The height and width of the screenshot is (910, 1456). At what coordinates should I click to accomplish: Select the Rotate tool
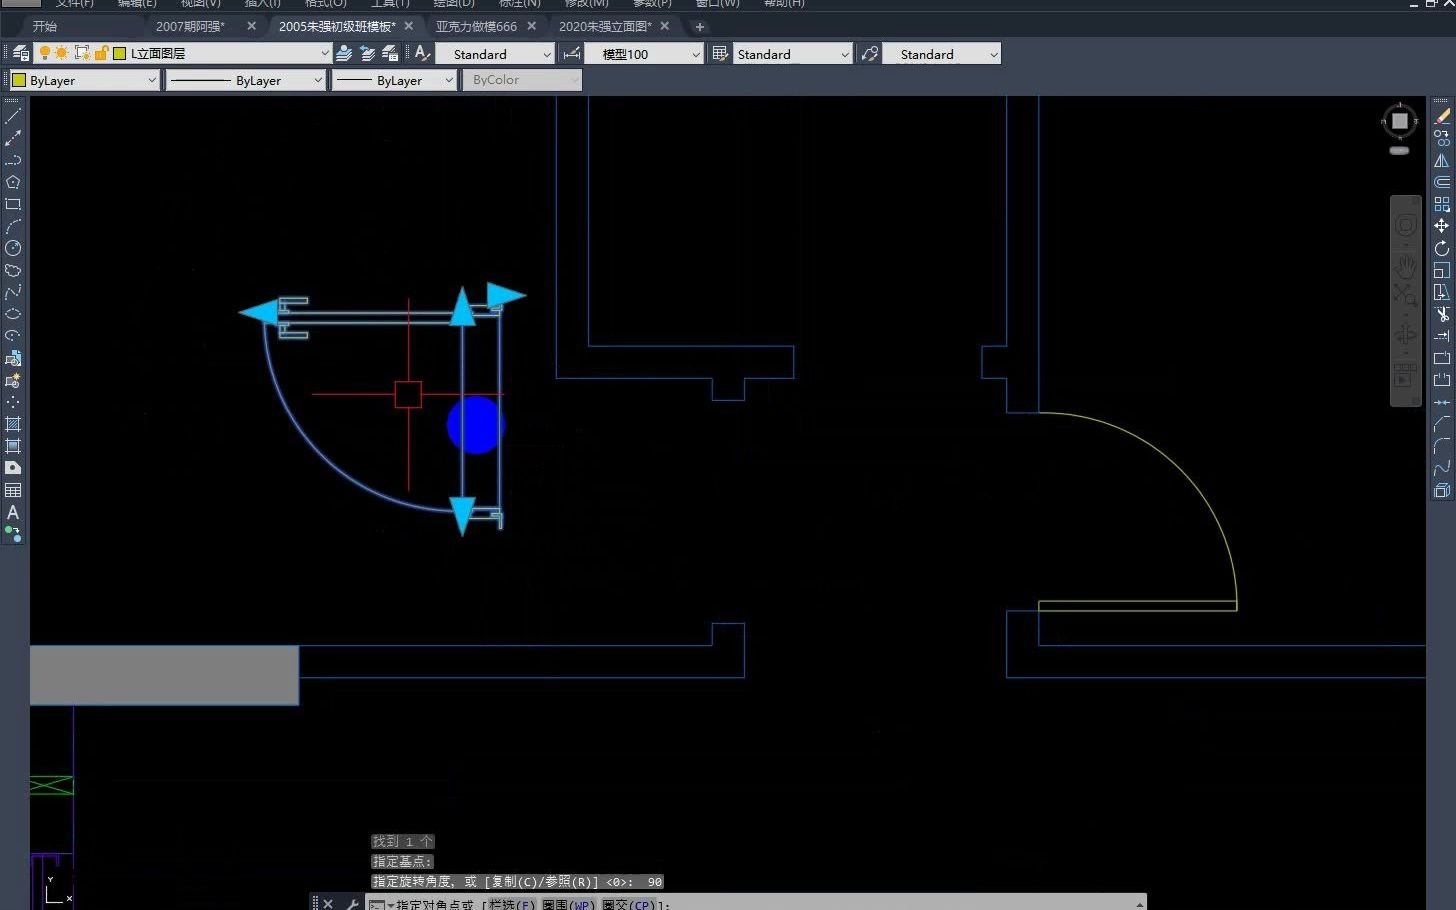coord(1442,248)
